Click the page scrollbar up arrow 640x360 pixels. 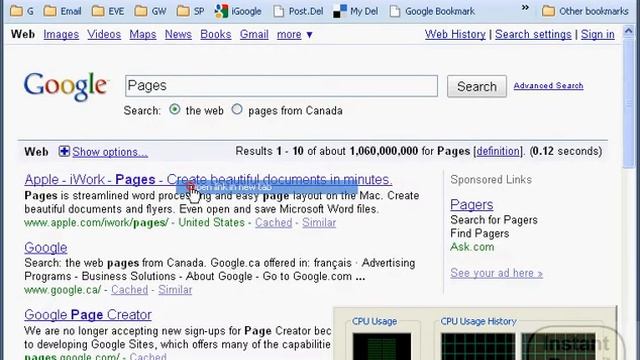[x=629, y=31]
